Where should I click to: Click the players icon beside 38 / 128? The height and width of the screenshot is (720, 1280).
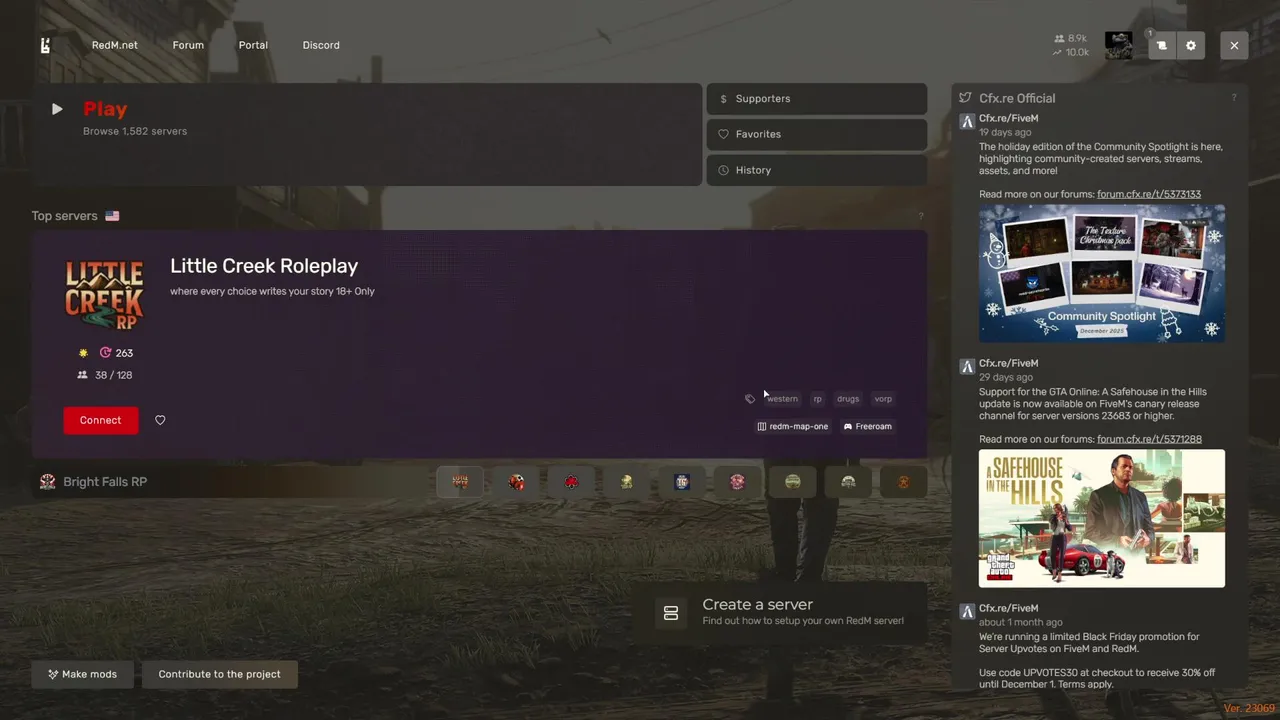(x=83, y=375)
